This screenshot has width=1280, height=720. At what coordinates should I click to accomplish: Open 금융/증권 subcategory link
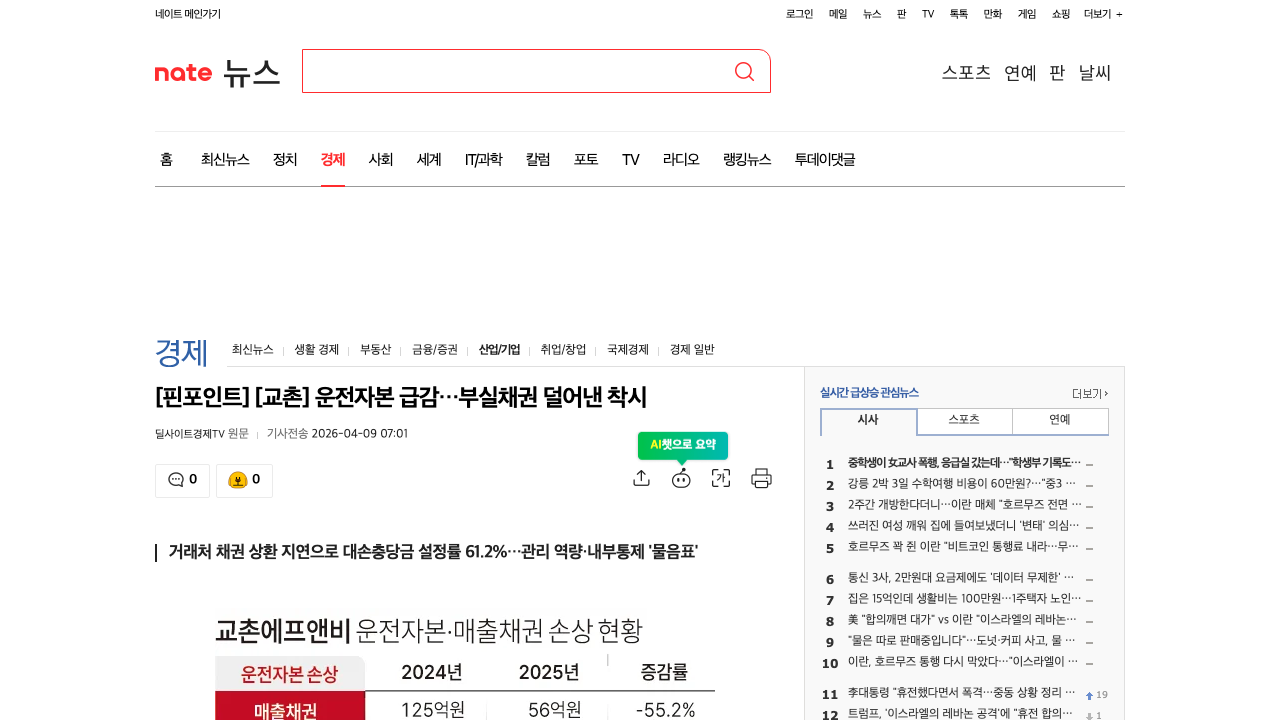[x=435, y=350]
